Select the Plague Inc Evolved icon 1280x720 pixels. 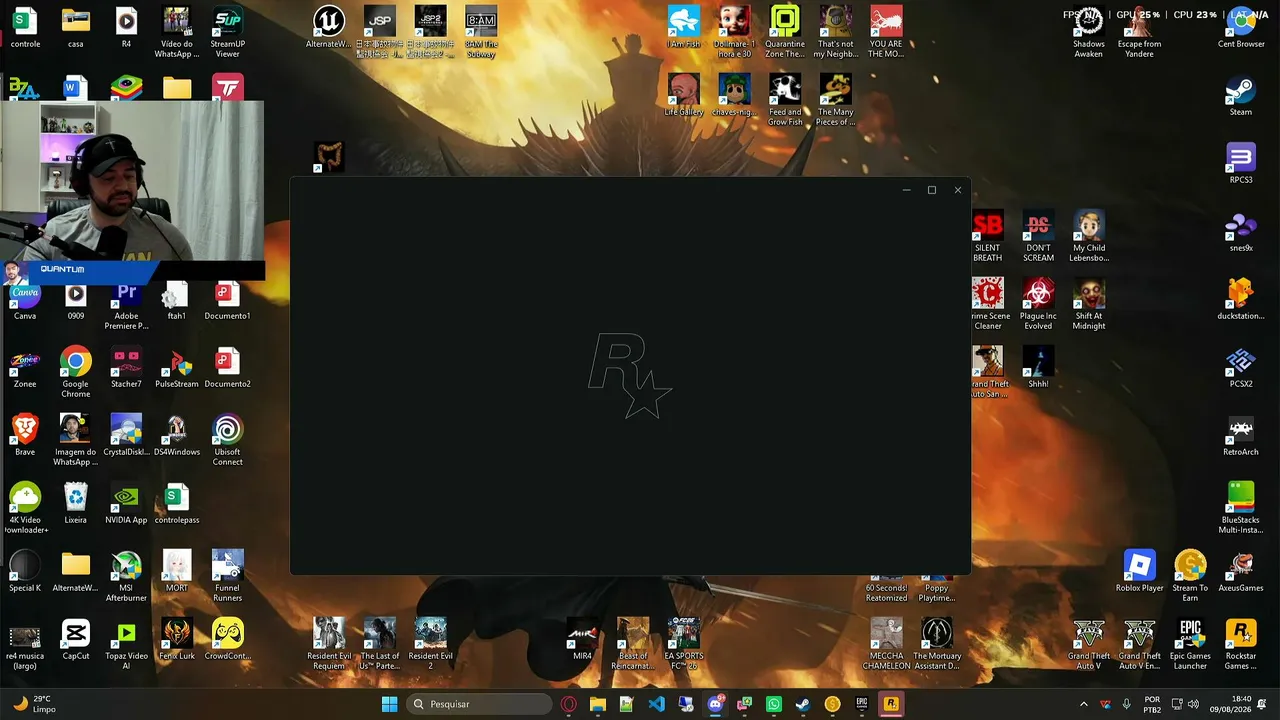click(x=1038, y=305)
